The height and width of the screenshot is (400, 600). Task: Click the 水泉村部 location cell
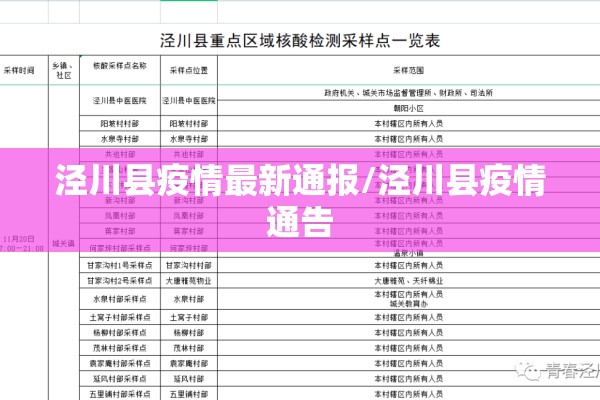pos(189,299)
